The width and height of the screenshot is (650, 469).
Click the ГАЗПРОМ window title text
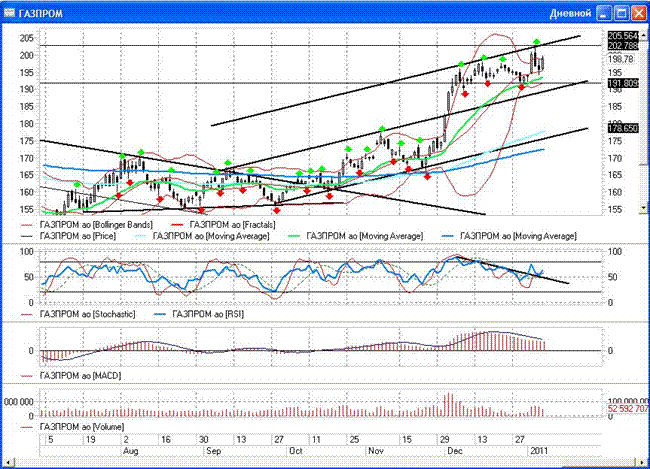tap(41, 14)
